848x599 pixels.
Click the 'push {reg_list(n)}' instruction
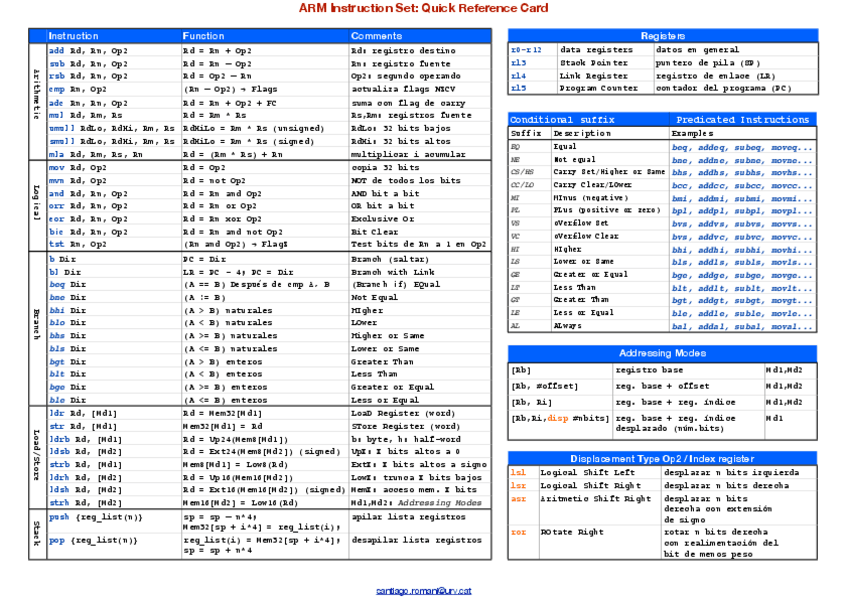coord(96,517)
